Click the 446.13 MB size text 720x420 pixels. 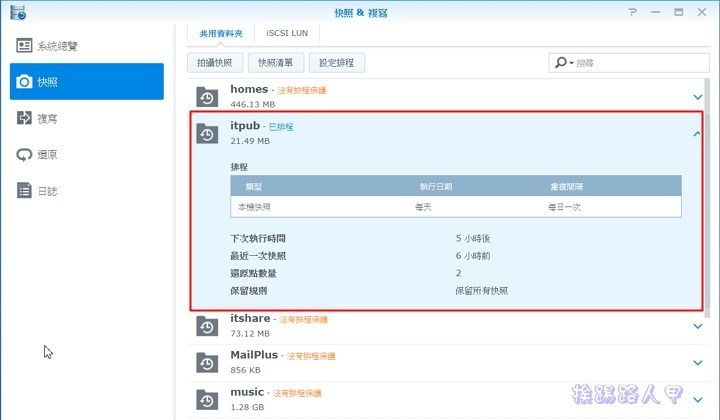[x=253, y=104]
